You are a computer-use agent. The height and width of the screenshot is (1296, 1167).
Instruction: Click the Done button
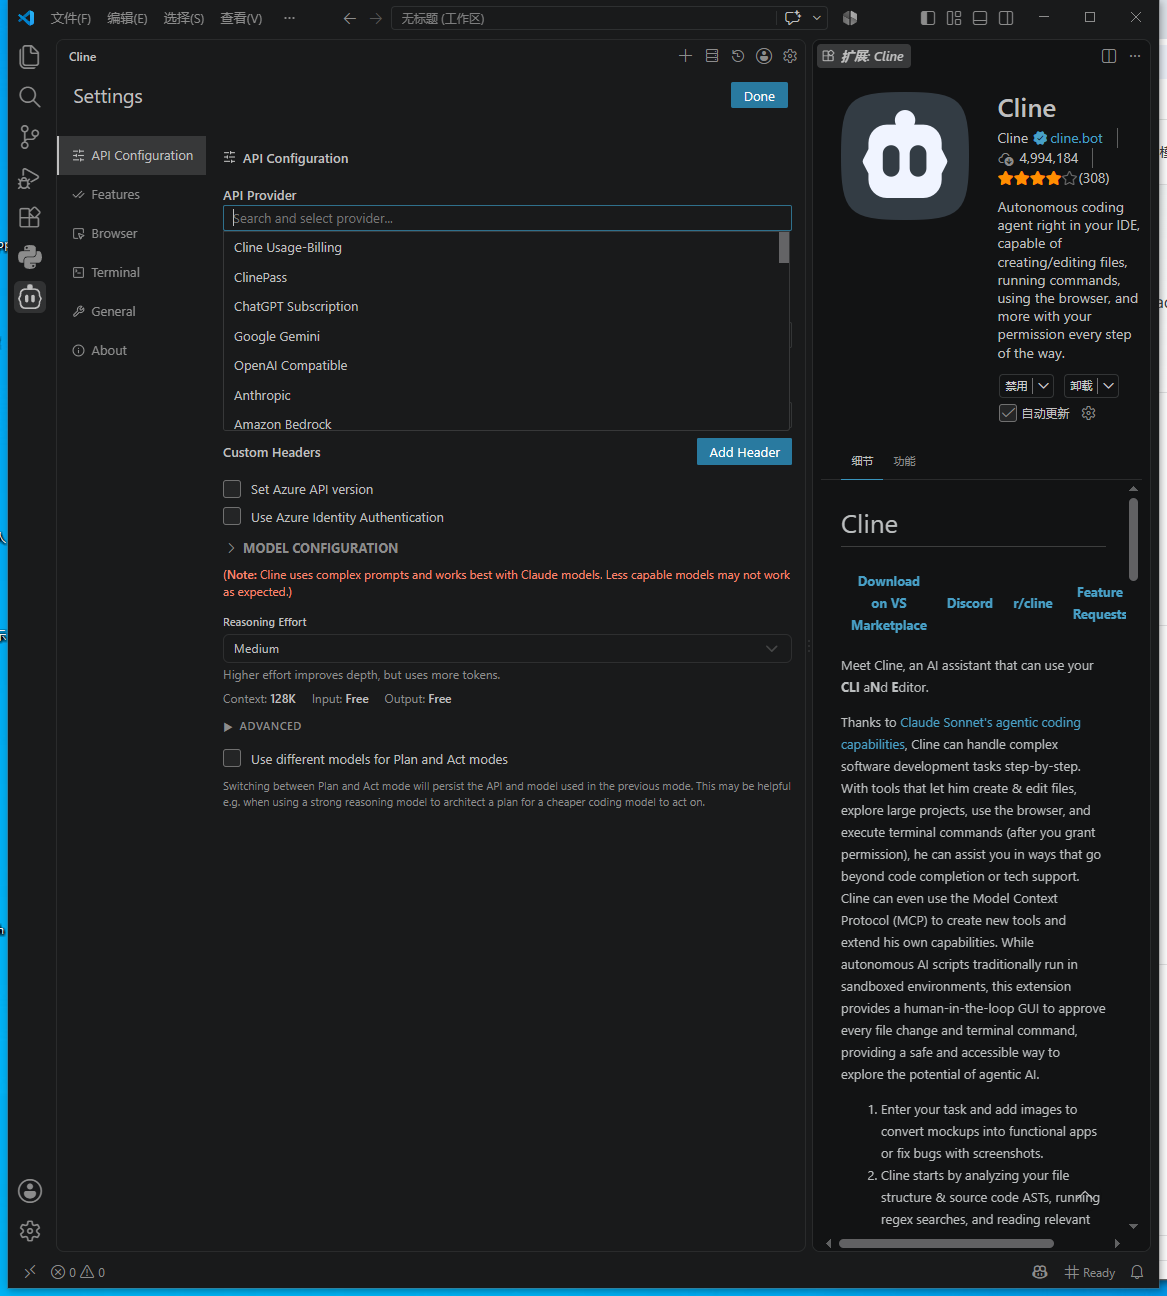[759, 96]
